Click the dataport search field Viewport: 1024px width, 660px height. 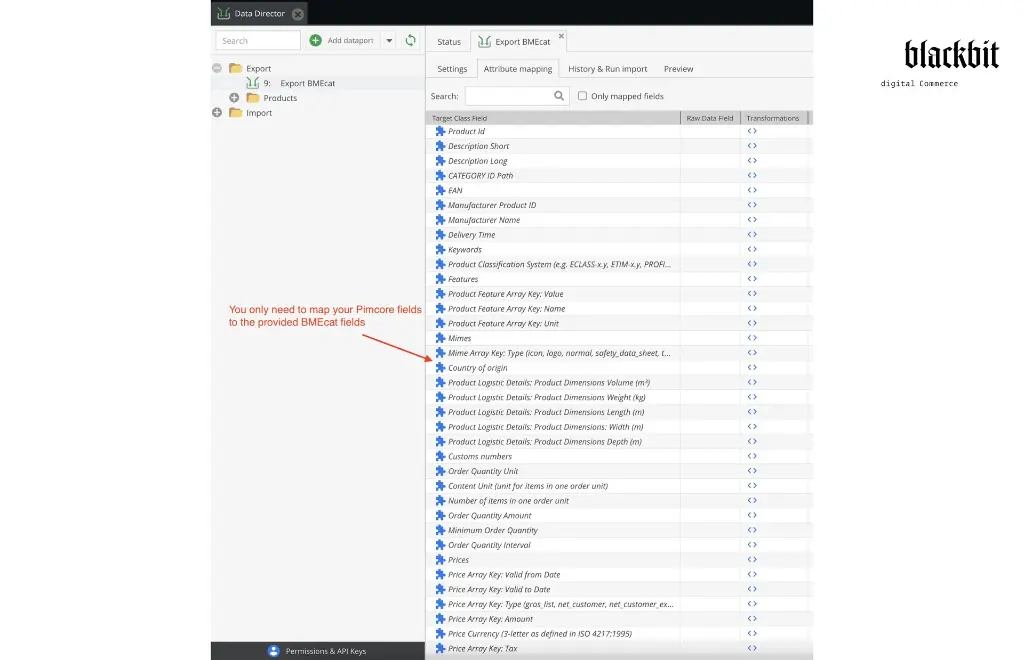tap(258, 40)
